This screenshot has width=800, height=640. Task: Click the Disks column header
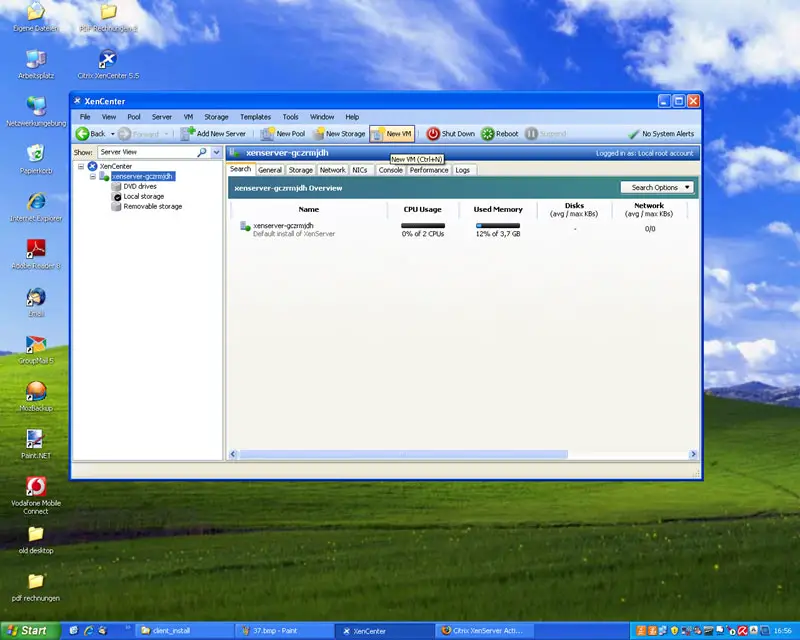[x=574, y=209]
